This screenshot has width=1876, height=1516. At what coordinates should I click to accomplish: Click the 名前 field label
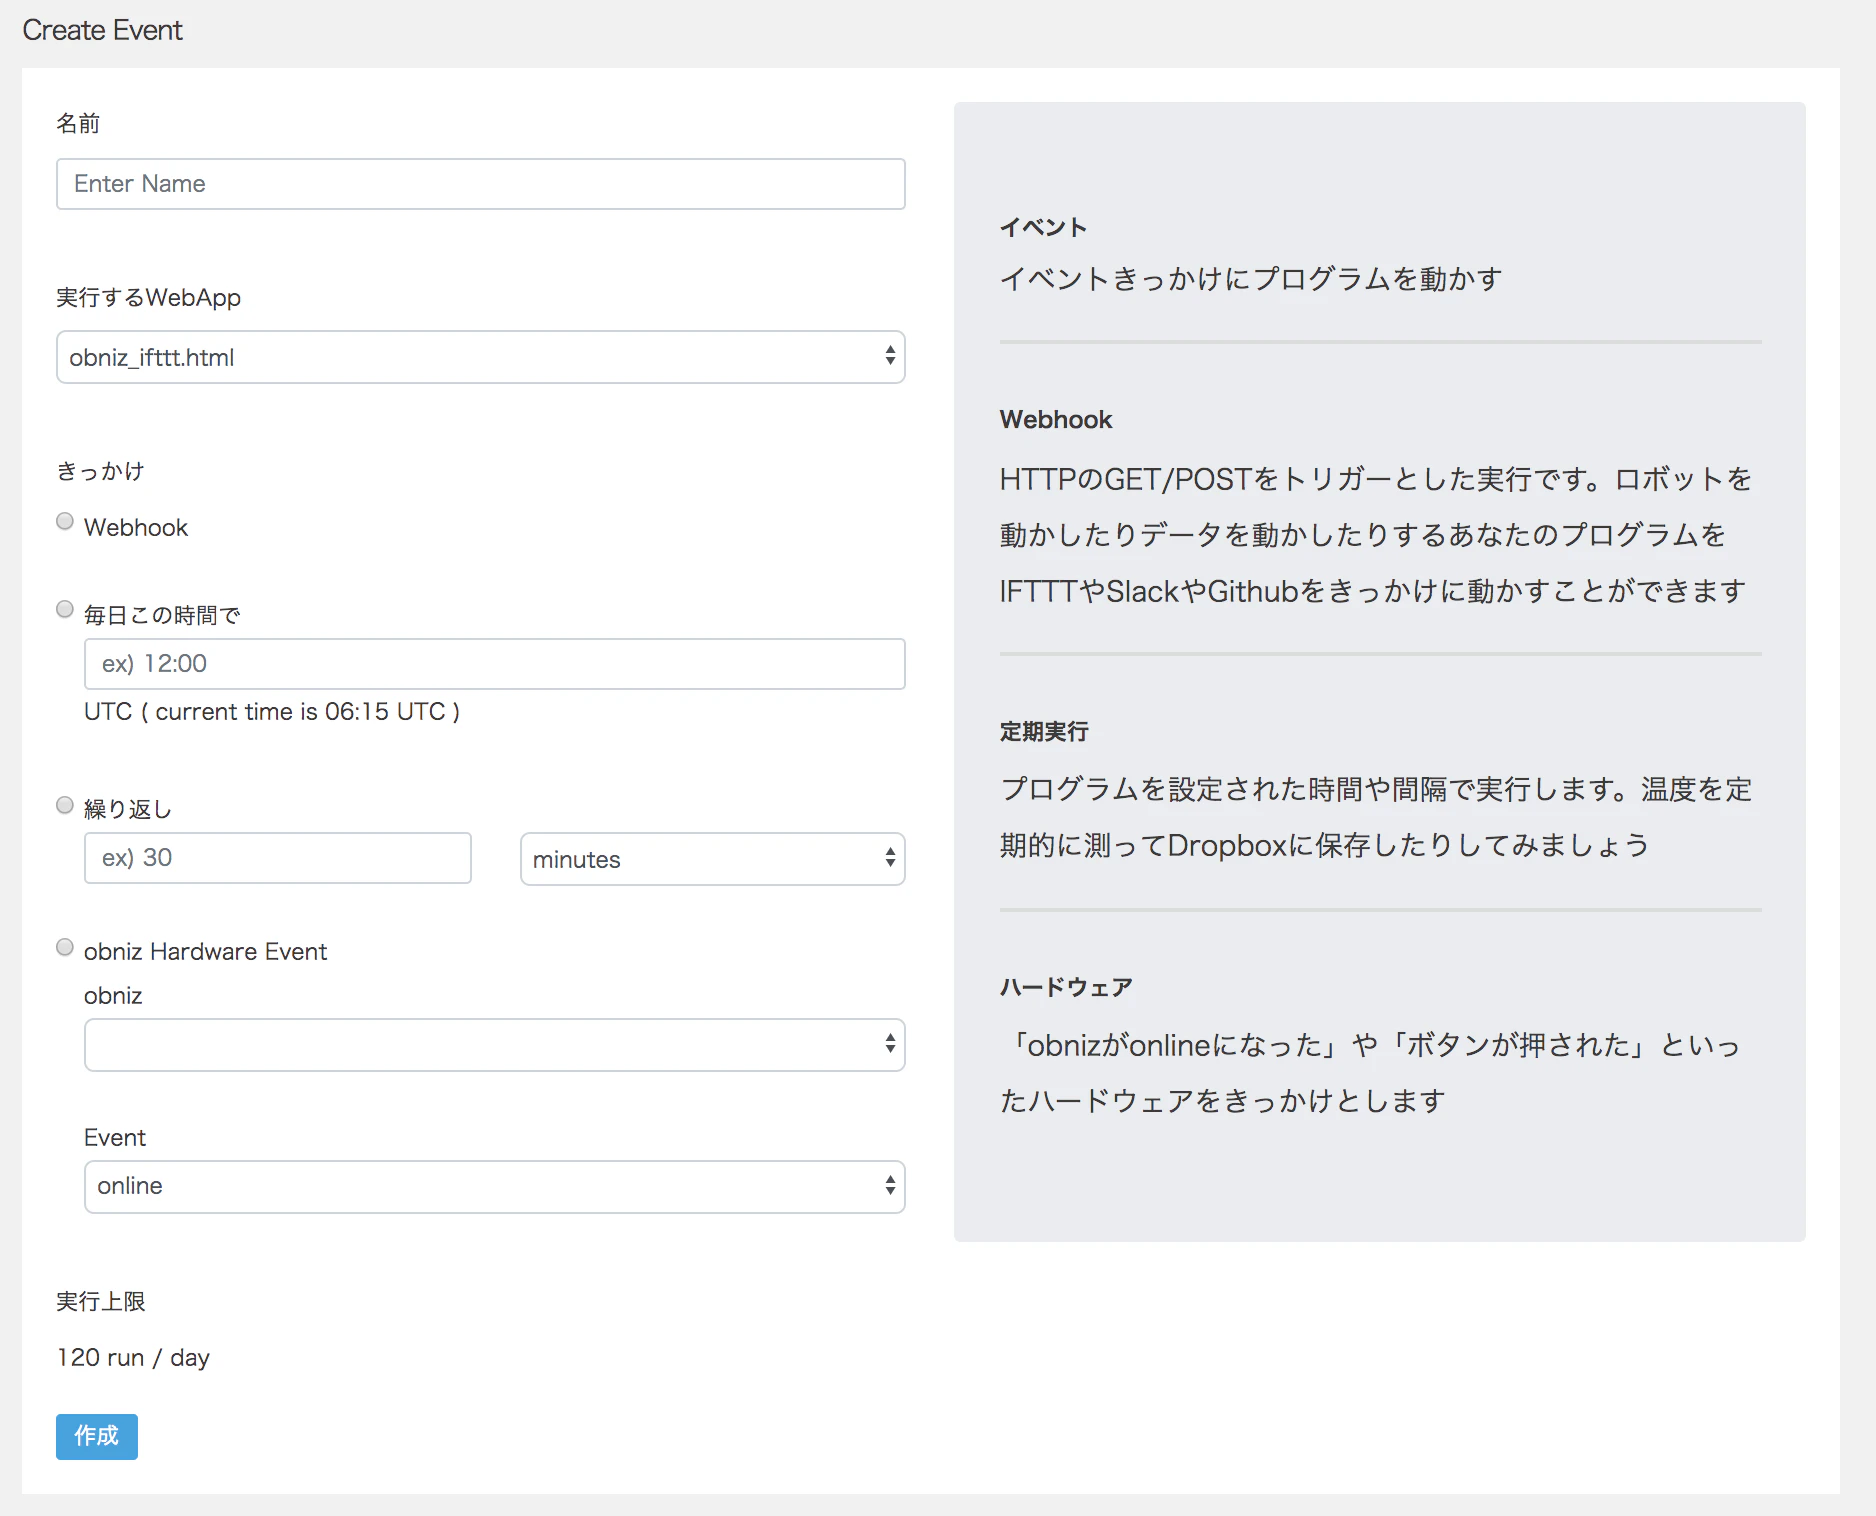coord(78,124)
